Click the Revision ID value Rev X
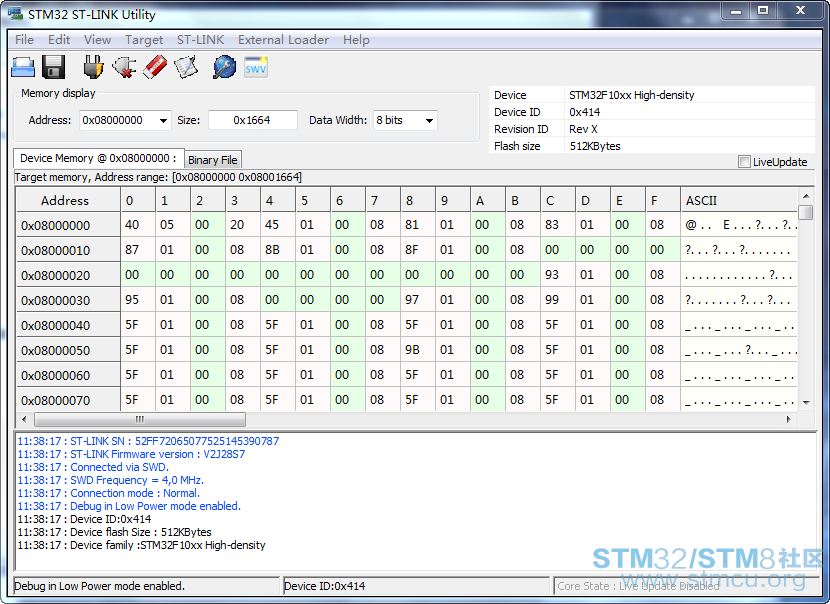830x604 pixels. (583, 129)
